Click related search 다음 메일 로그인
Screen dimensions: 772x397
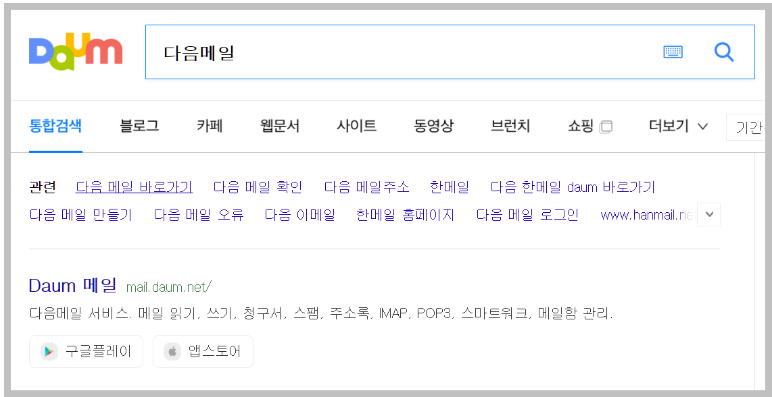pos(527,215)
